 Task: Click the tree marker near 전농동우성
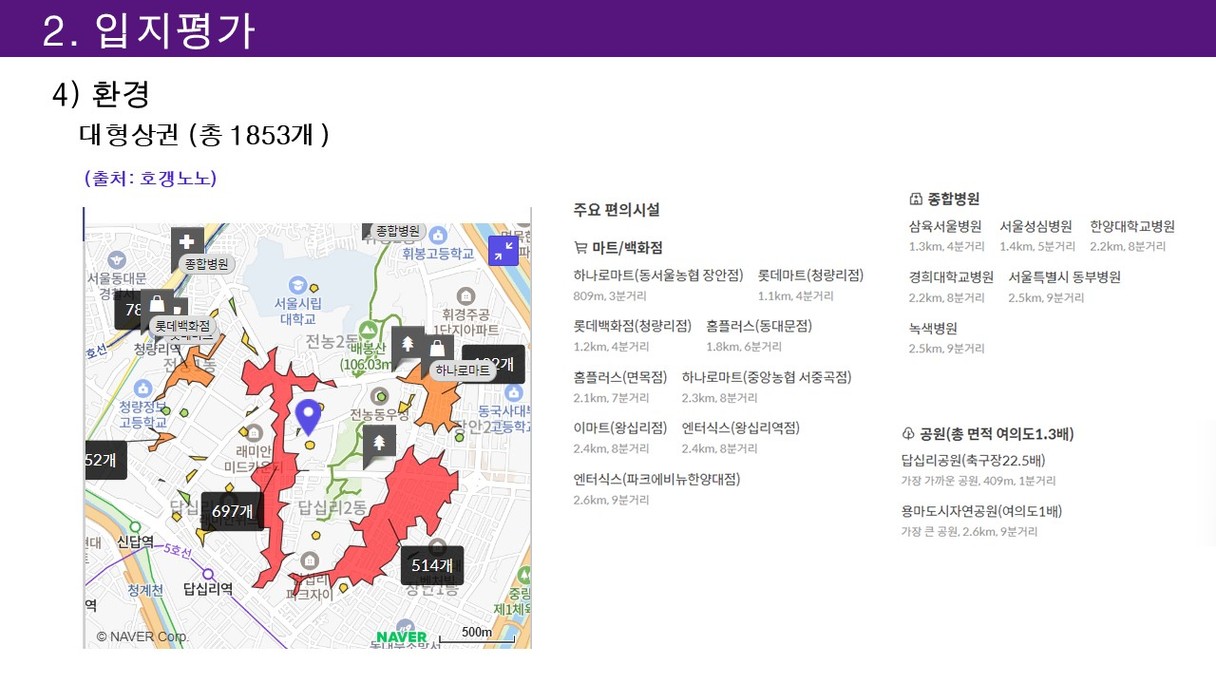379,443
